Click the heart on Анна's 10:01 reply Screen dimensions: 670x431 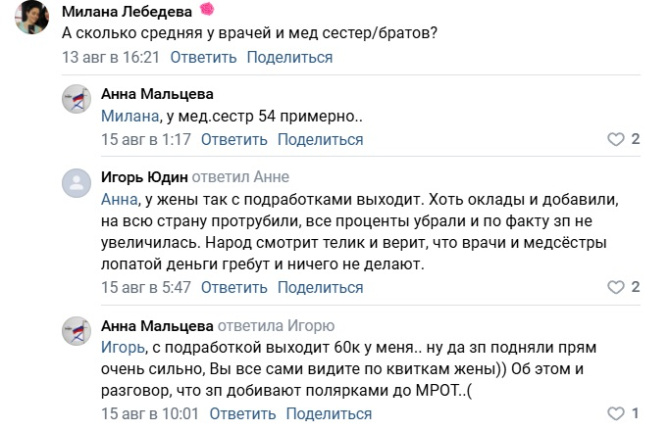pyautogui.click(x=616, y=413)
